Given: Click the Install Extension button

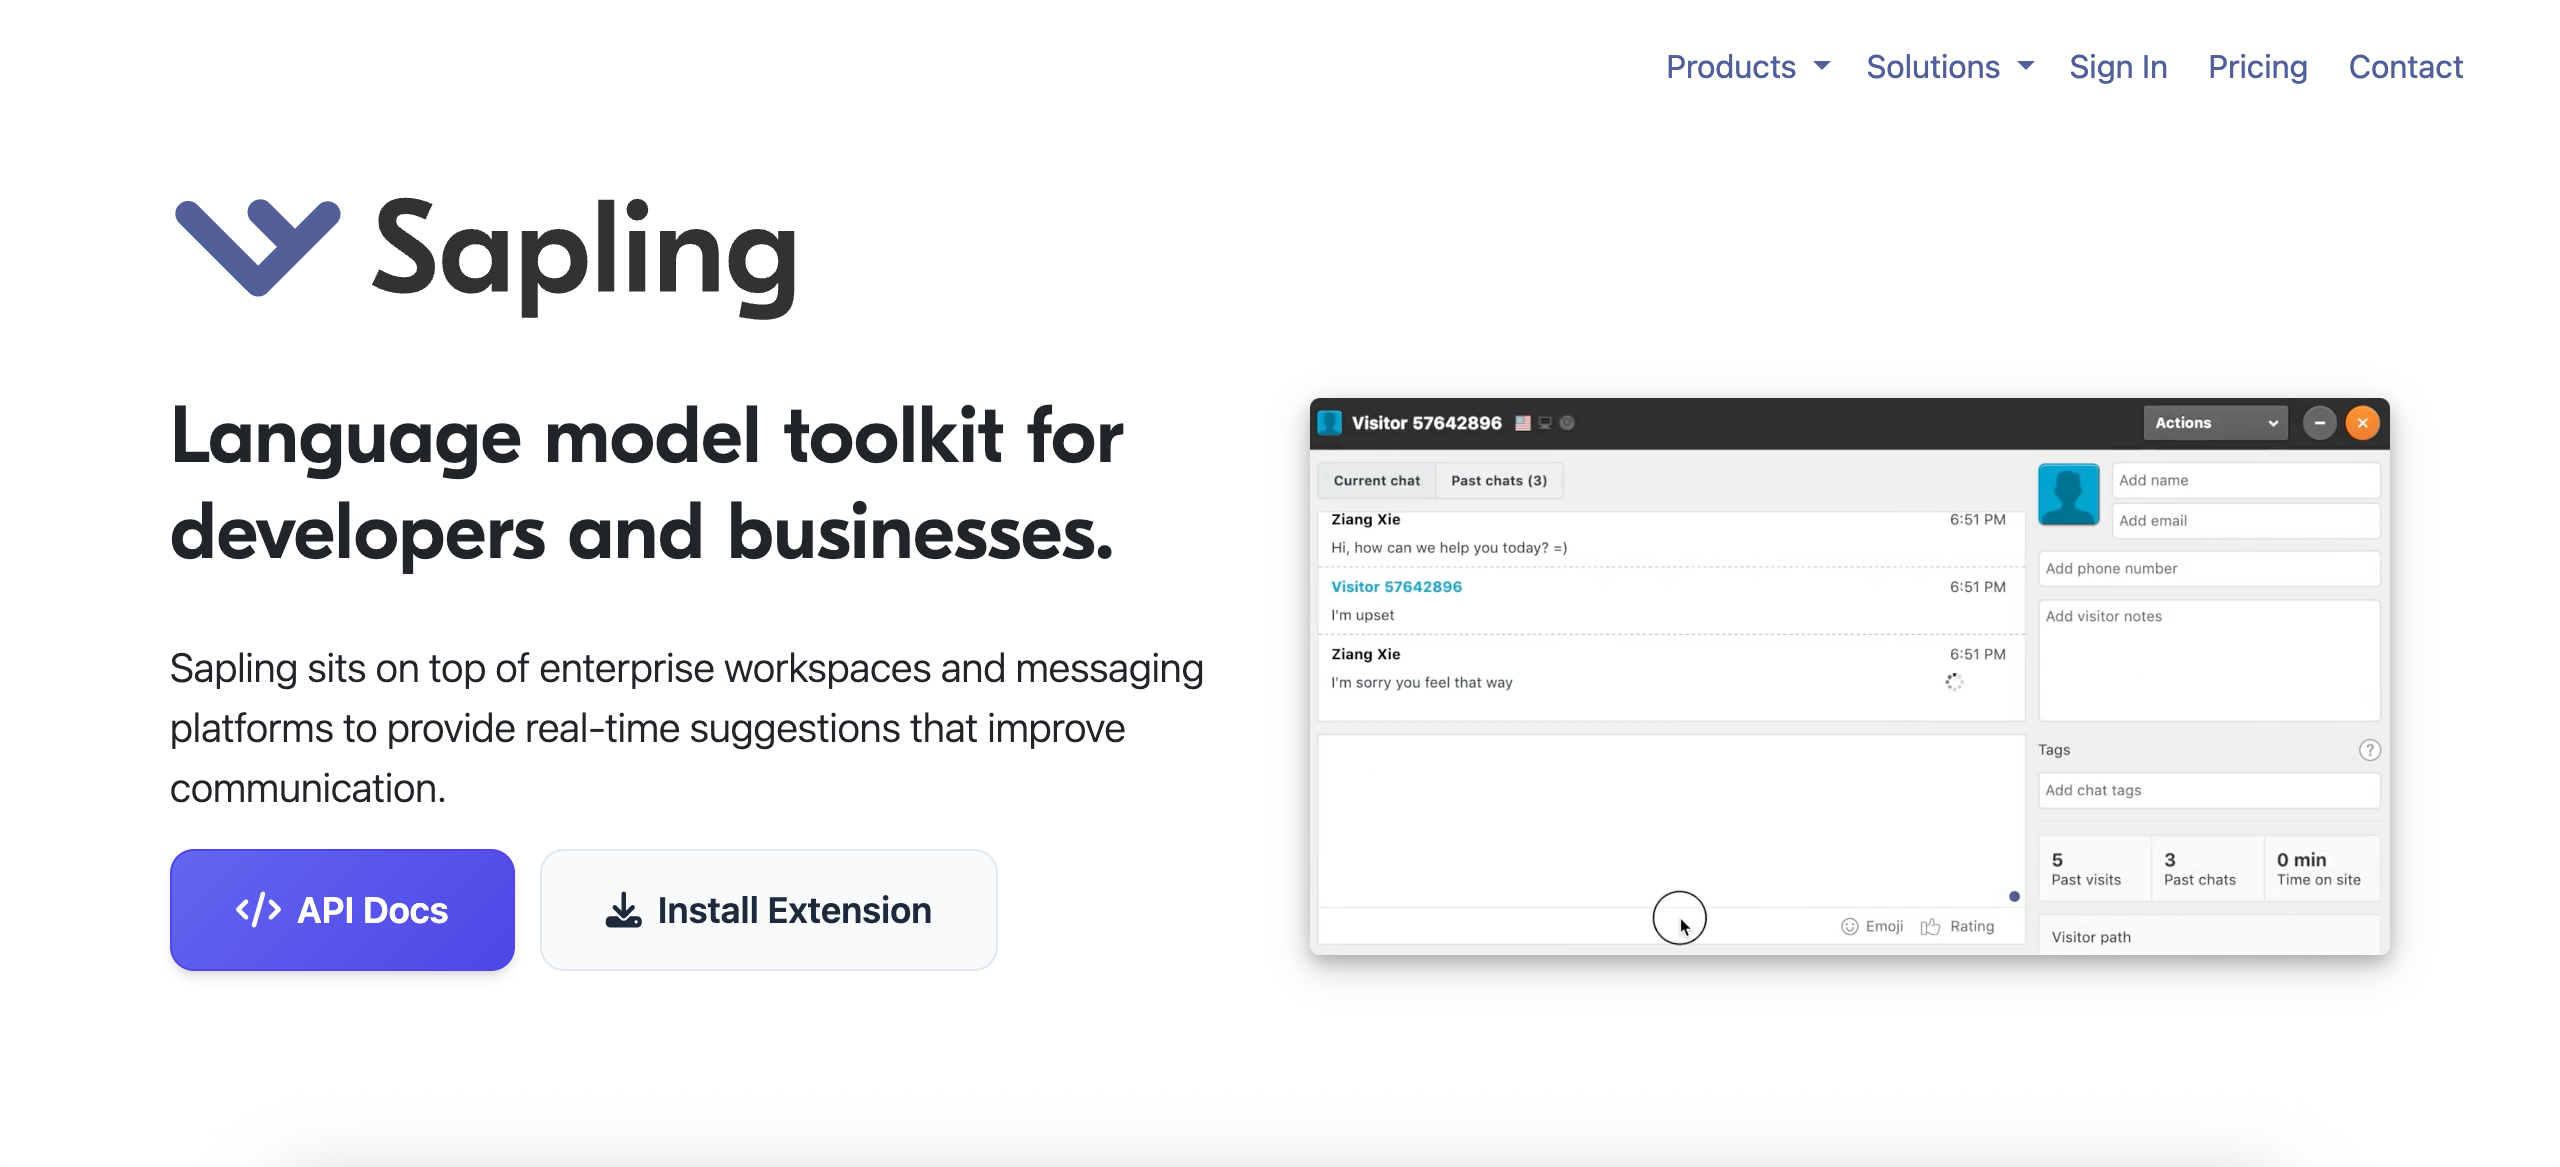Looking at the screenshot, I should pos(768,910).
